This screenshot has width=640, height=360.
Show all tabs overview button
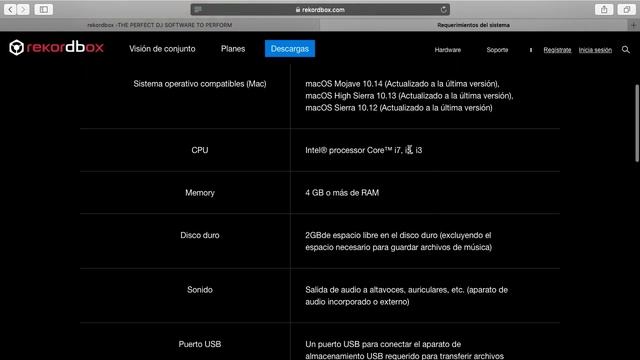627,9
